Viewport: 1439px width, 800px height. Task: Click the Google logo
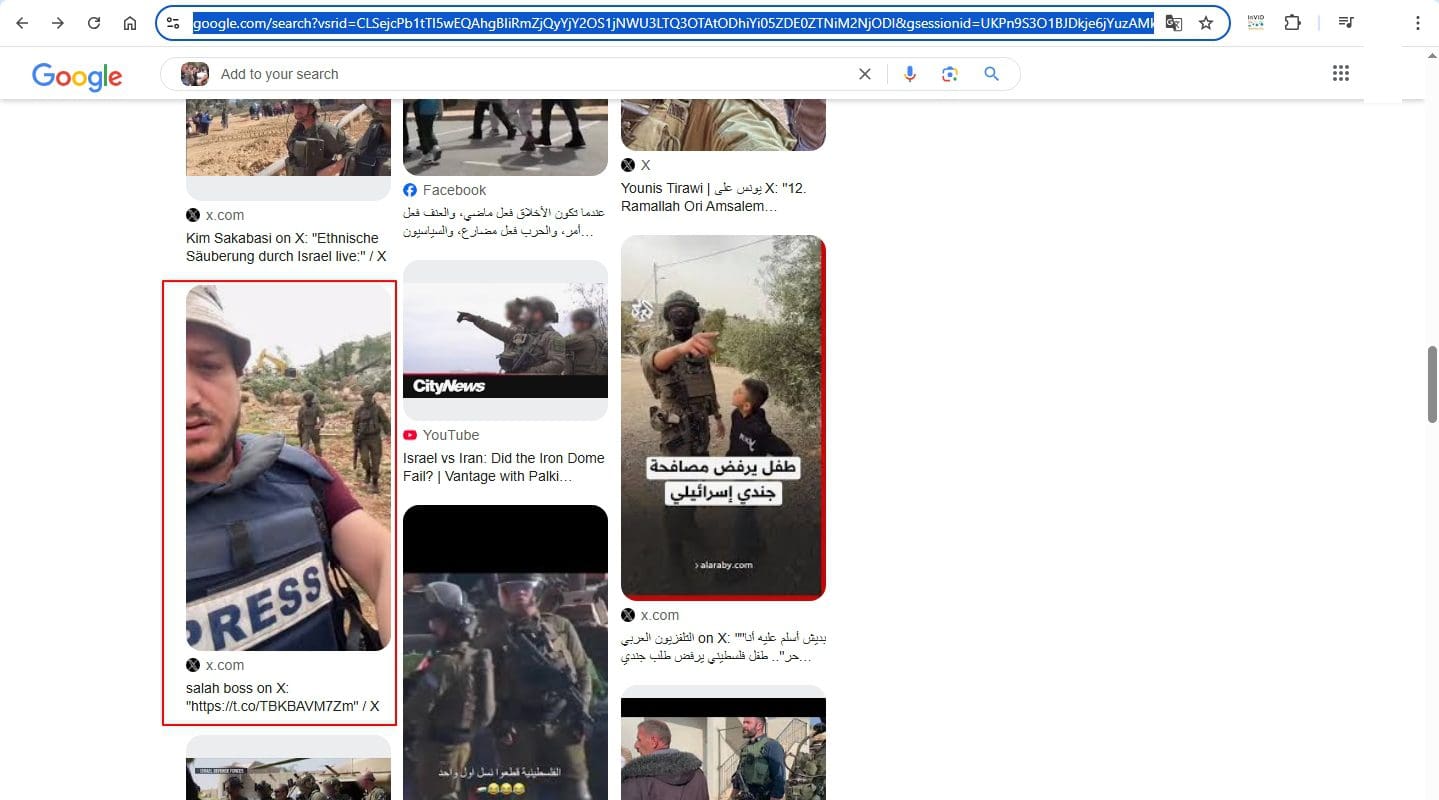tap(77, 76)
